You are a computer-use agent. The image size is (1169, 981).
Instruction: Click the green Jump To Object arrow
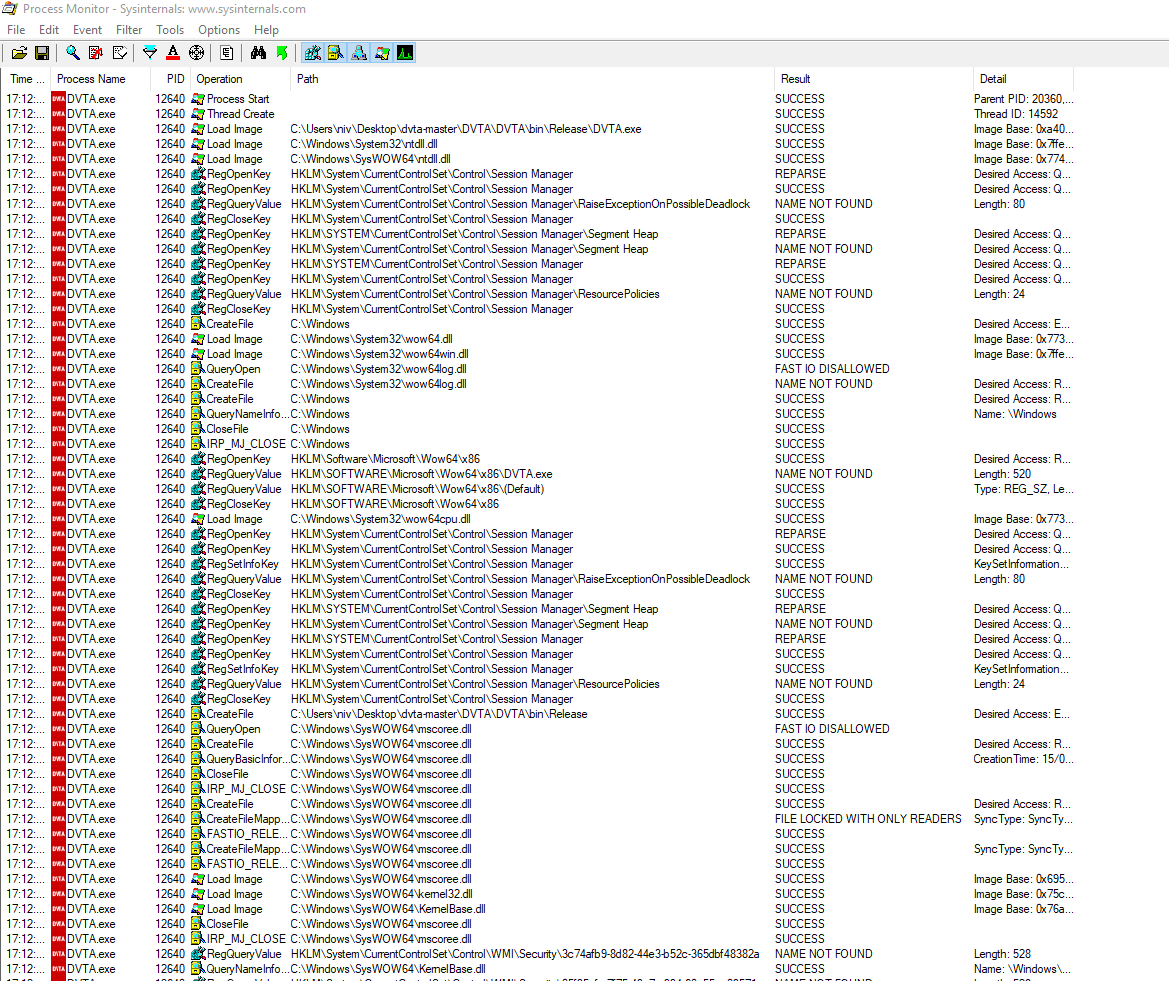(x=281, y=53)
